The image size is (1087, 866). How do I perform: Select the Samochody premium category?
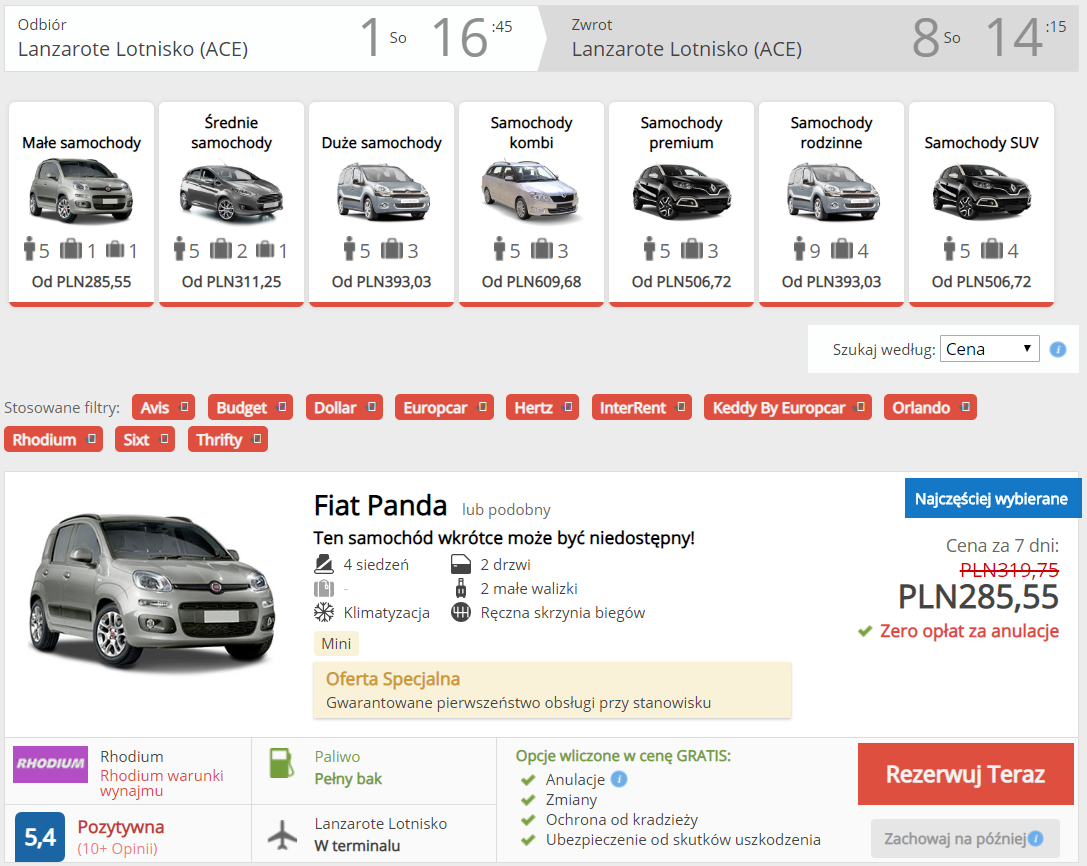tap(681, 204)
